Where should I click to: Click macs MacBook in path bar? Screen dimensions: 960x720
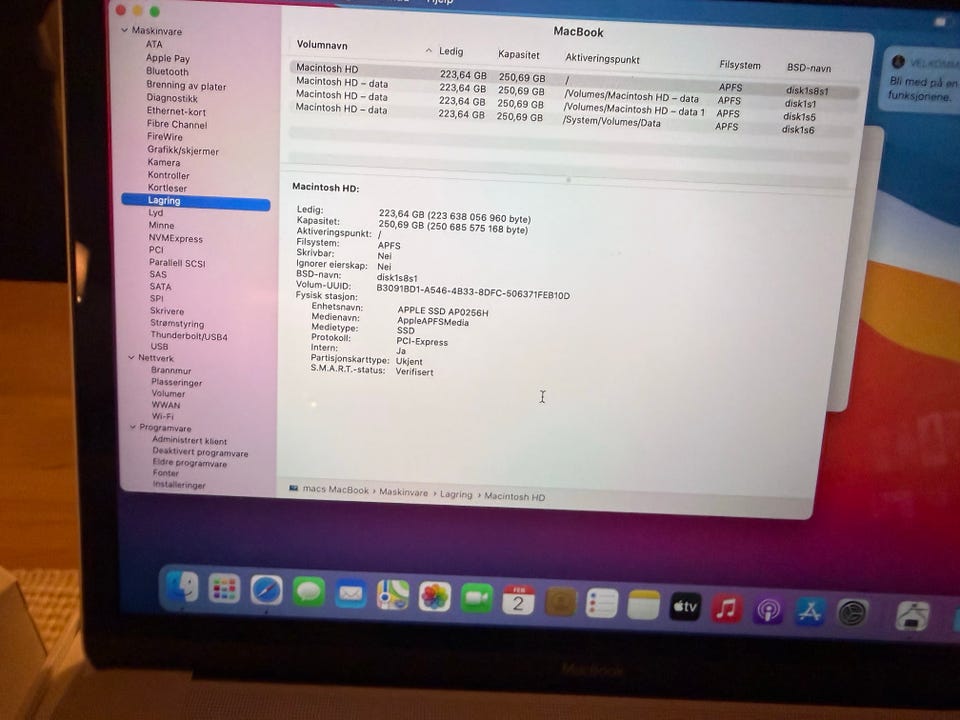[x=336, y=490]
